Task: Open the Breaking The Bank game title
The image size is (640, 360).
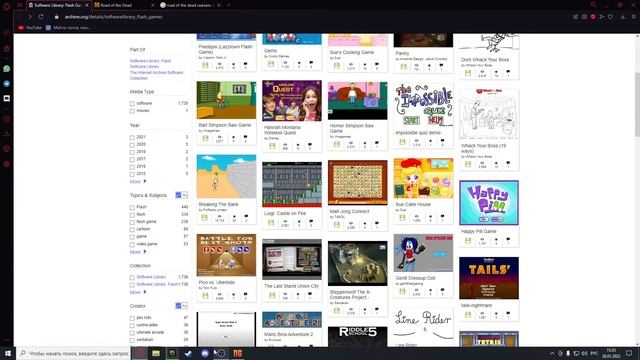Action: coord(218,204)
